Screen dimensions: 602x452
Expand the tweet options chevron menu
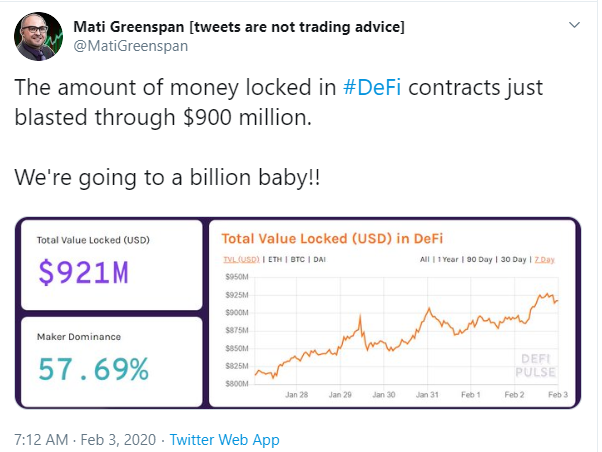pyautogui.click(x=574, y=25)
